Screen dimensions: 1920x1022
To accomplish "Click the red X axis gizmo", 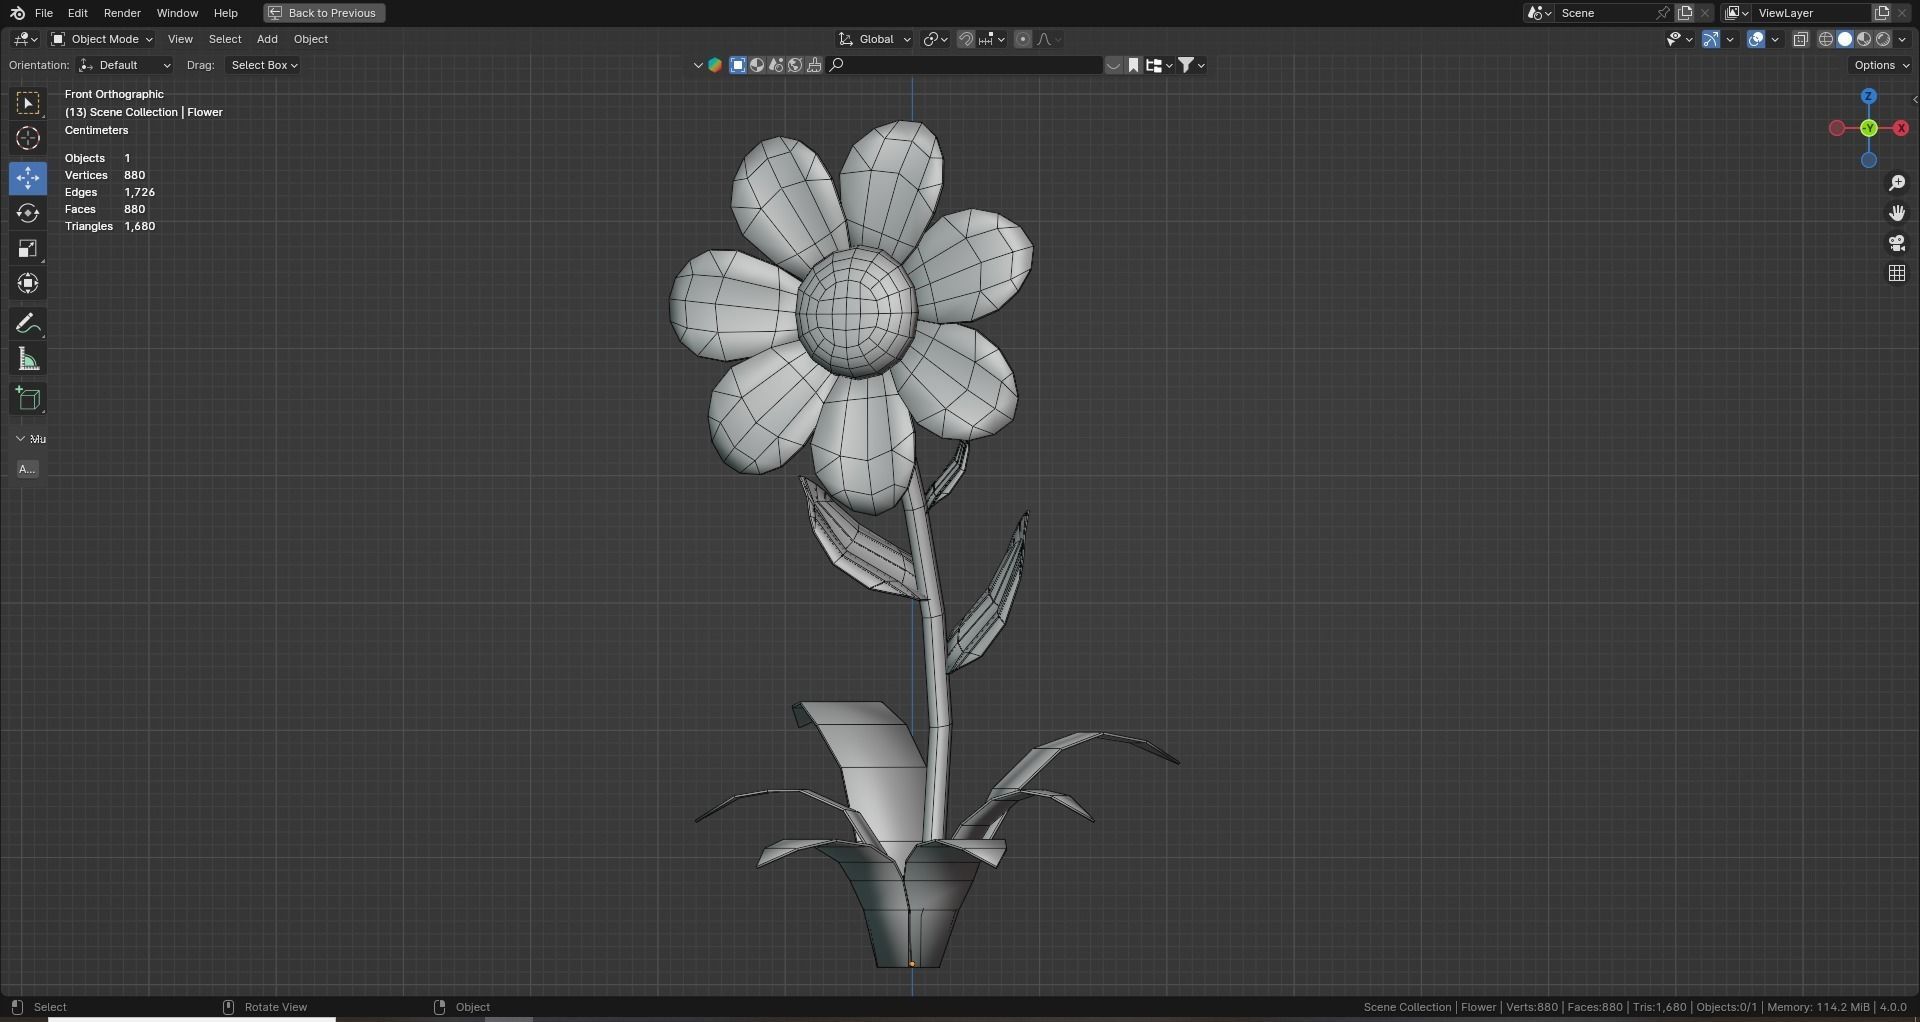I will (1901, 128).
